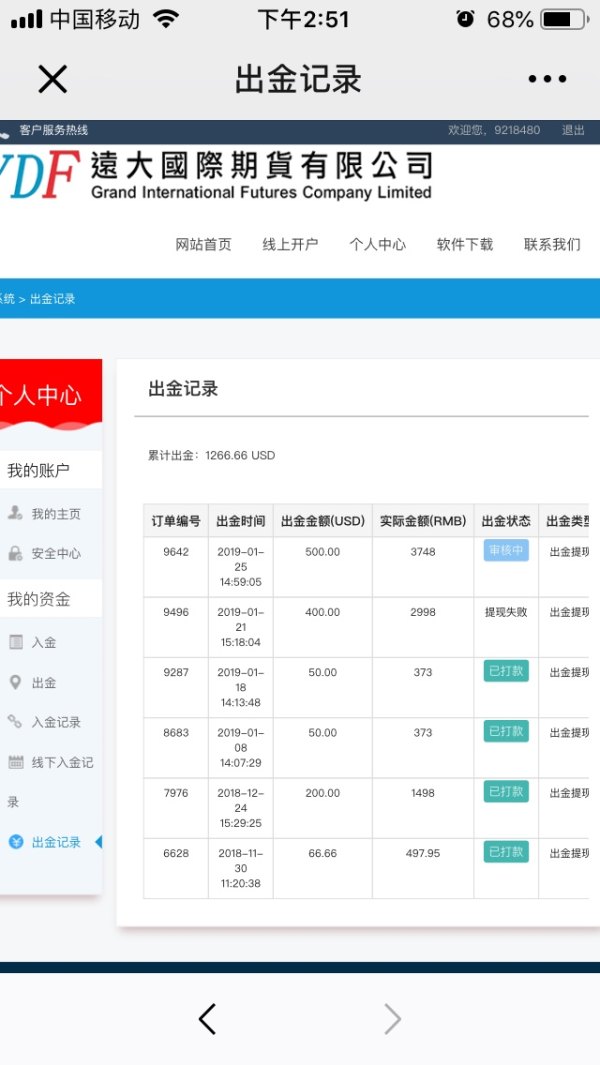
Task: Click the 线下入金记录 calendar icon
Action: tap(15, 762)
